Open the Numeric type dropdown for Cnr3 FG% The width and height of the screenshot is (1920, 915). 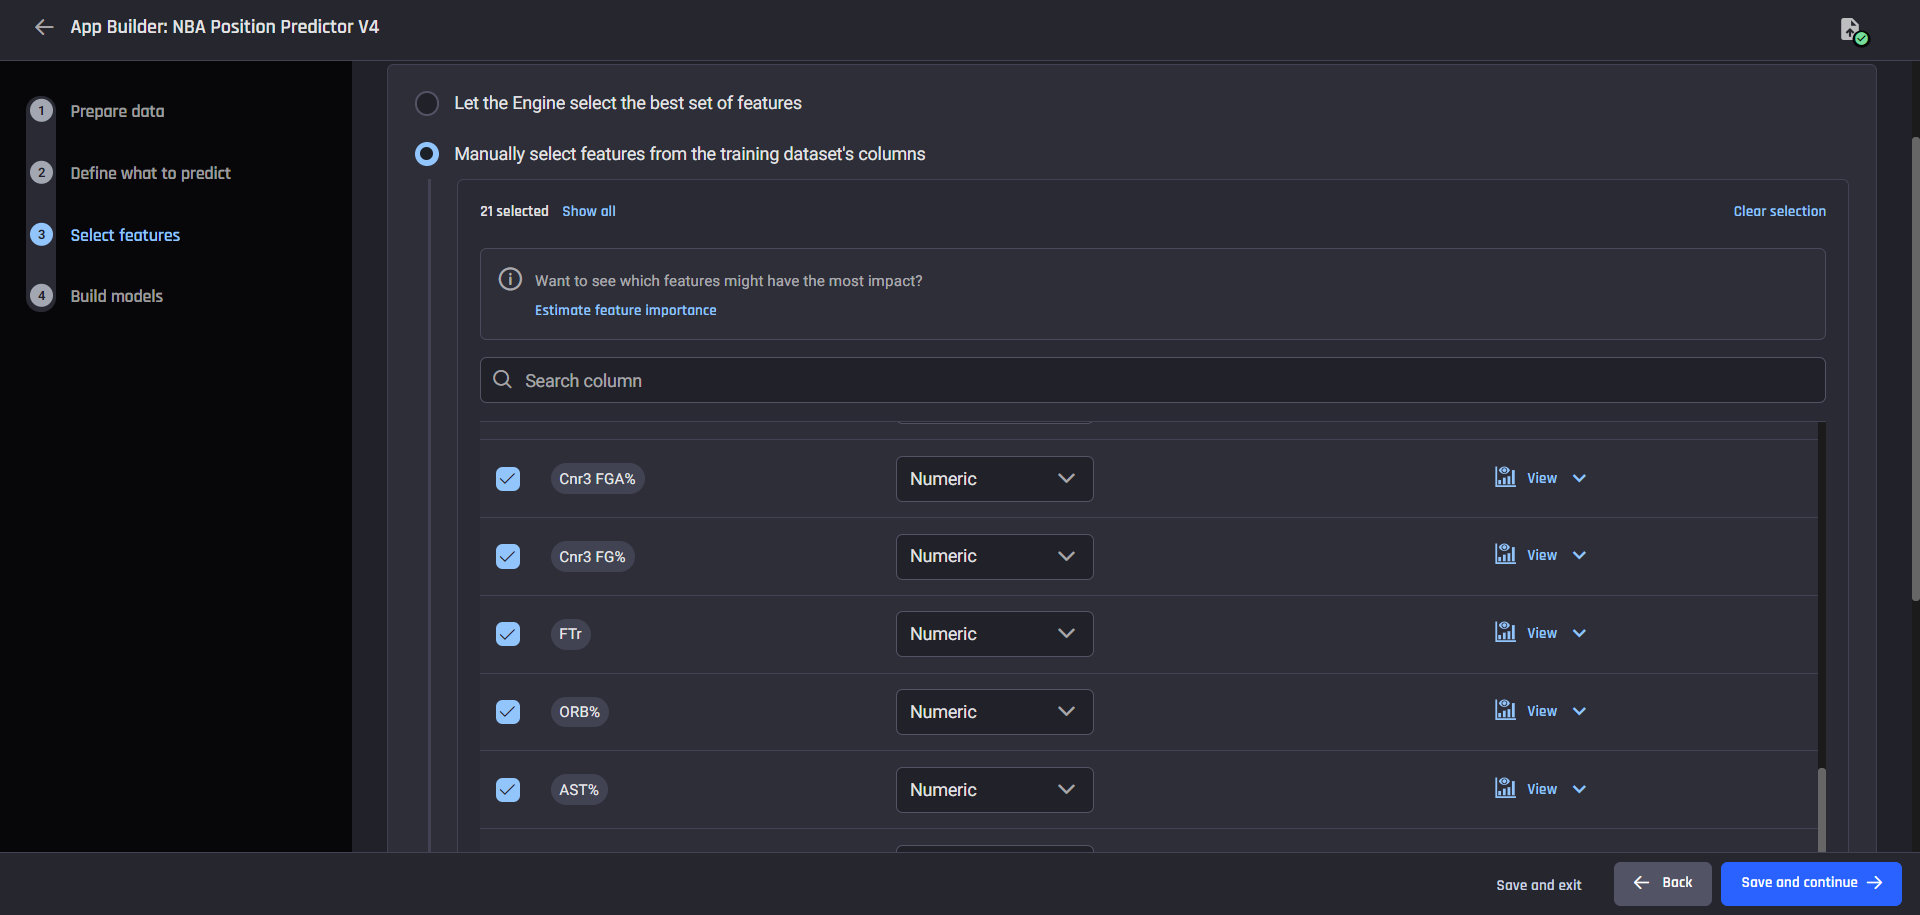tap(994, 556)
